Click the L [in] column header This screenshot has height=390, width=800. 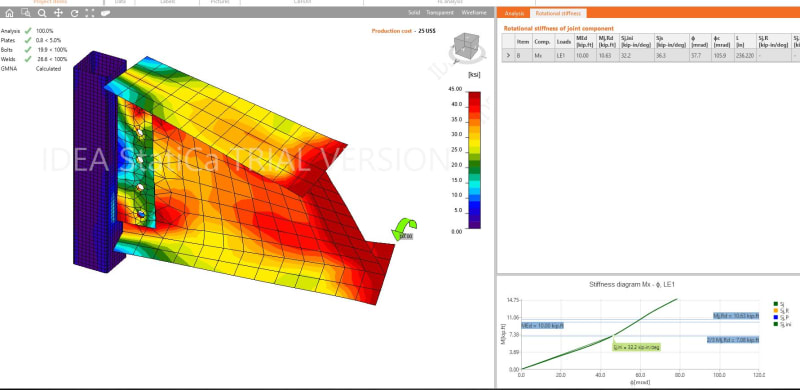(x=744, y=41)
